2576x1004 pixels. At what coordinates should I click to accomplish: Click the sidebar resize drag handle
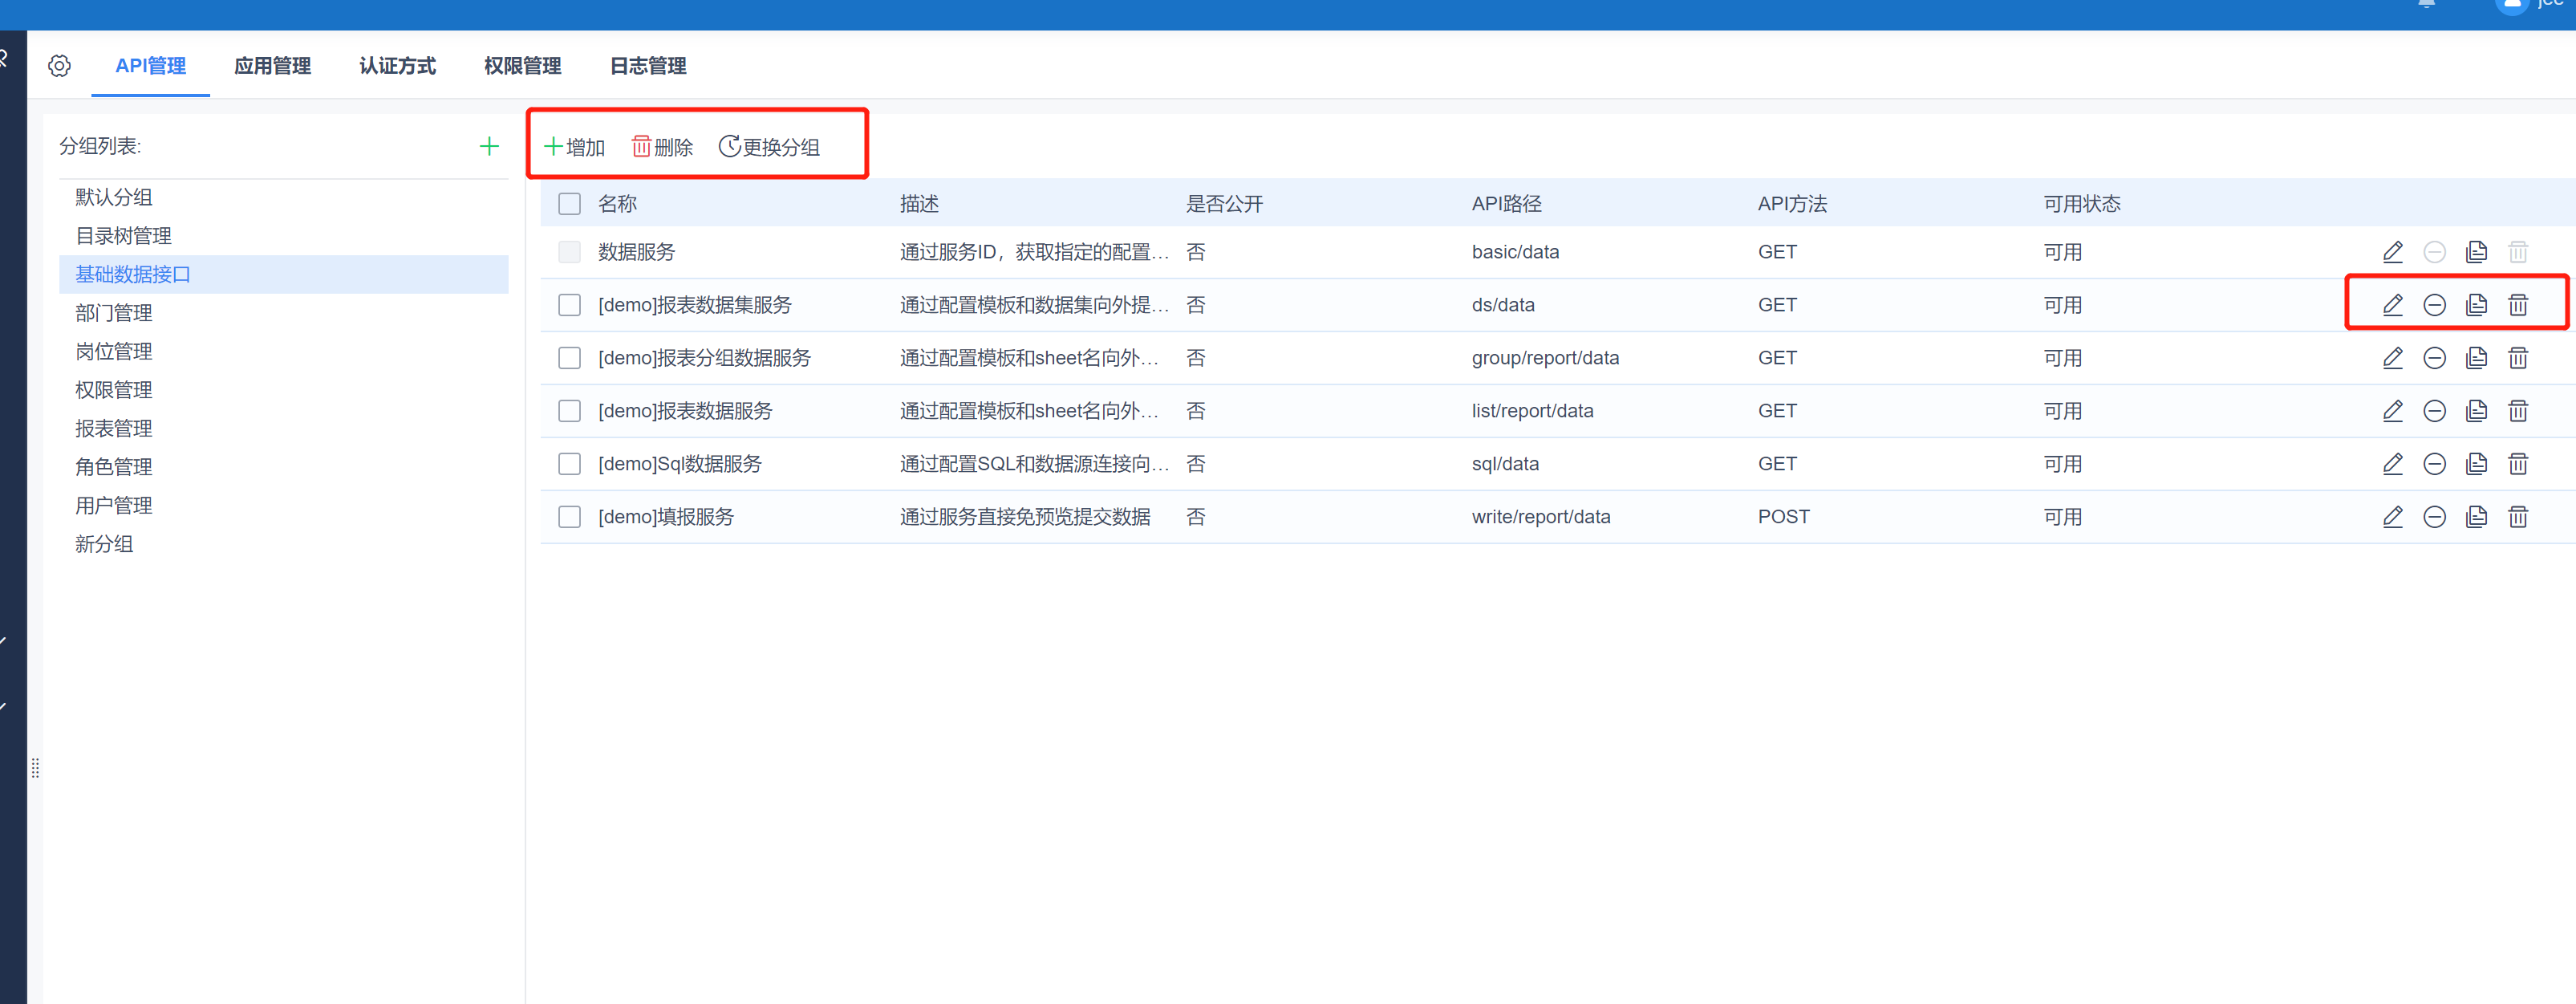click(x=35, y=768)
